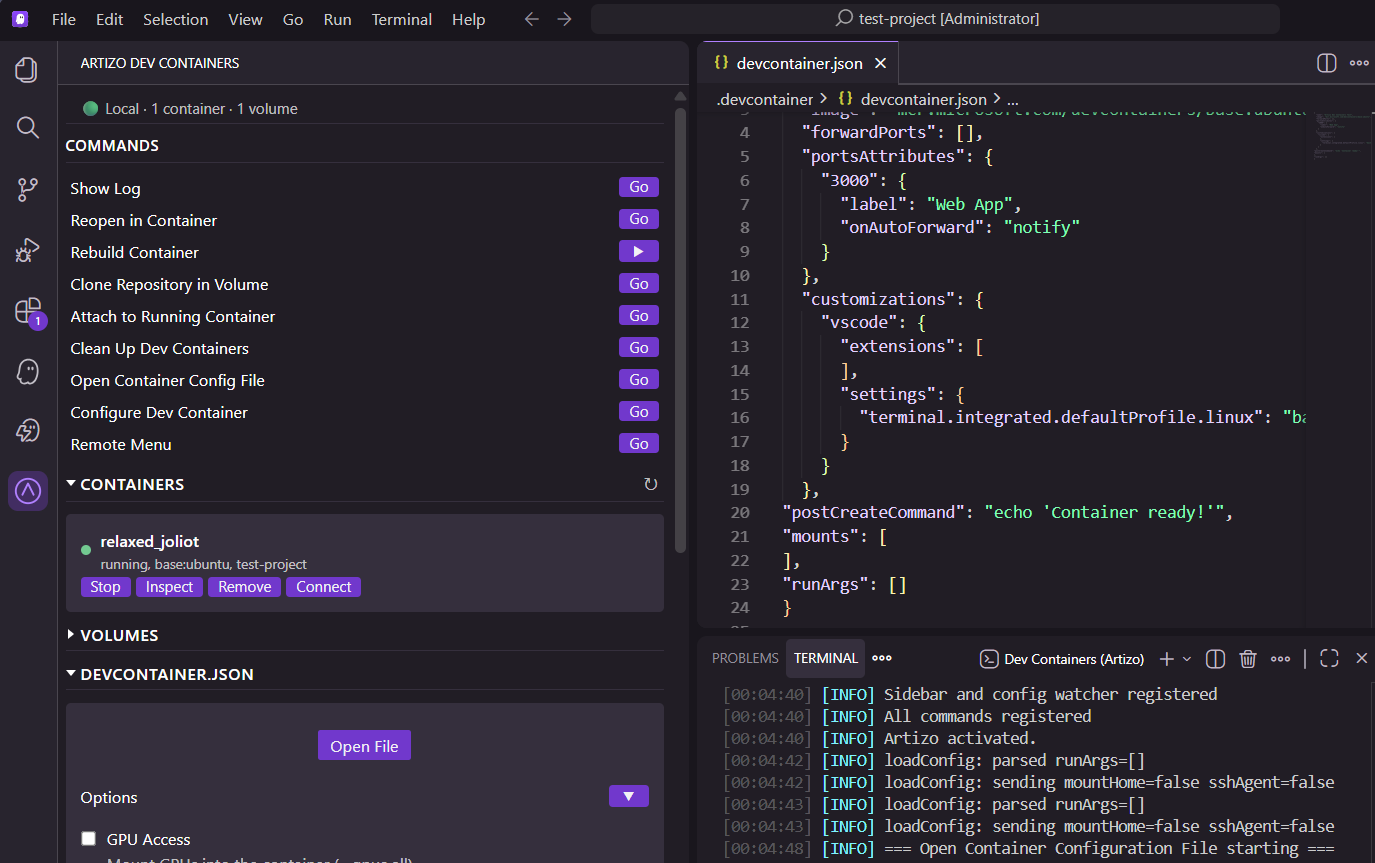The width and height of the screenshot is (1375, 863).
Task: Inspect the relaxed_joliot container
Action: click(x=169, y=587)
